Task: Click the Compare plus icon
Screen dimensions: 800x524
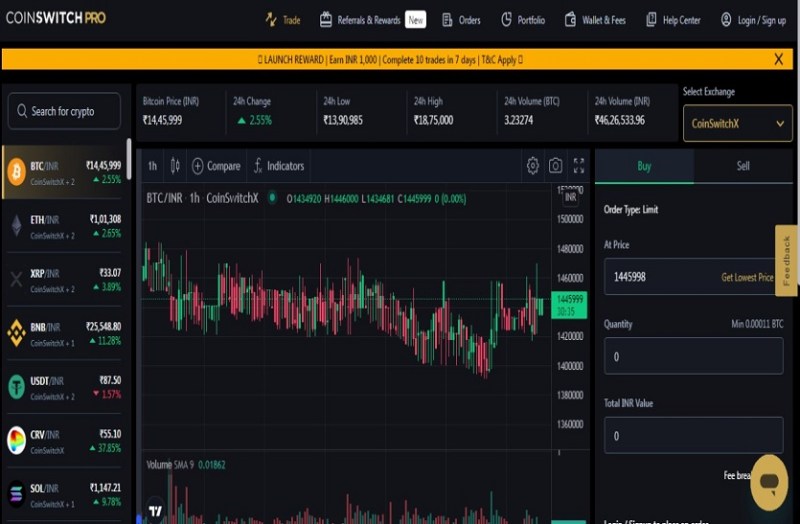Action: [197, 166]
